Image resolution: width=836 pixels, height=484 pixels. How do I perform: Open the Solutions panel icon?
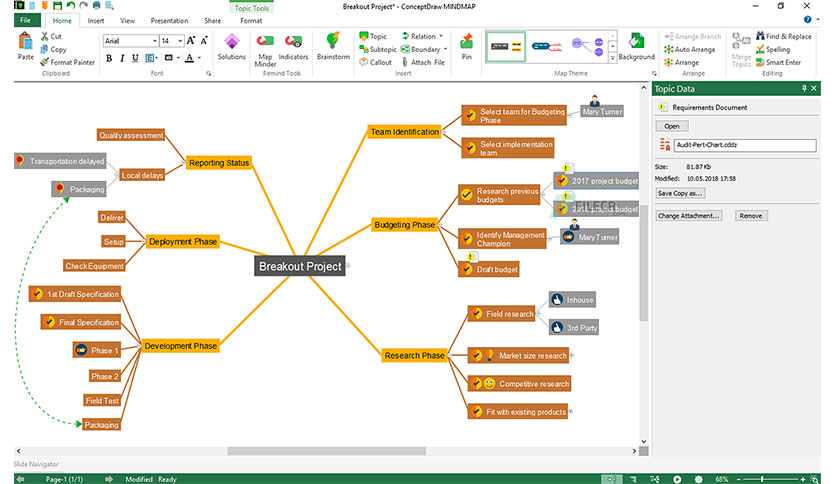coord(231,42)
